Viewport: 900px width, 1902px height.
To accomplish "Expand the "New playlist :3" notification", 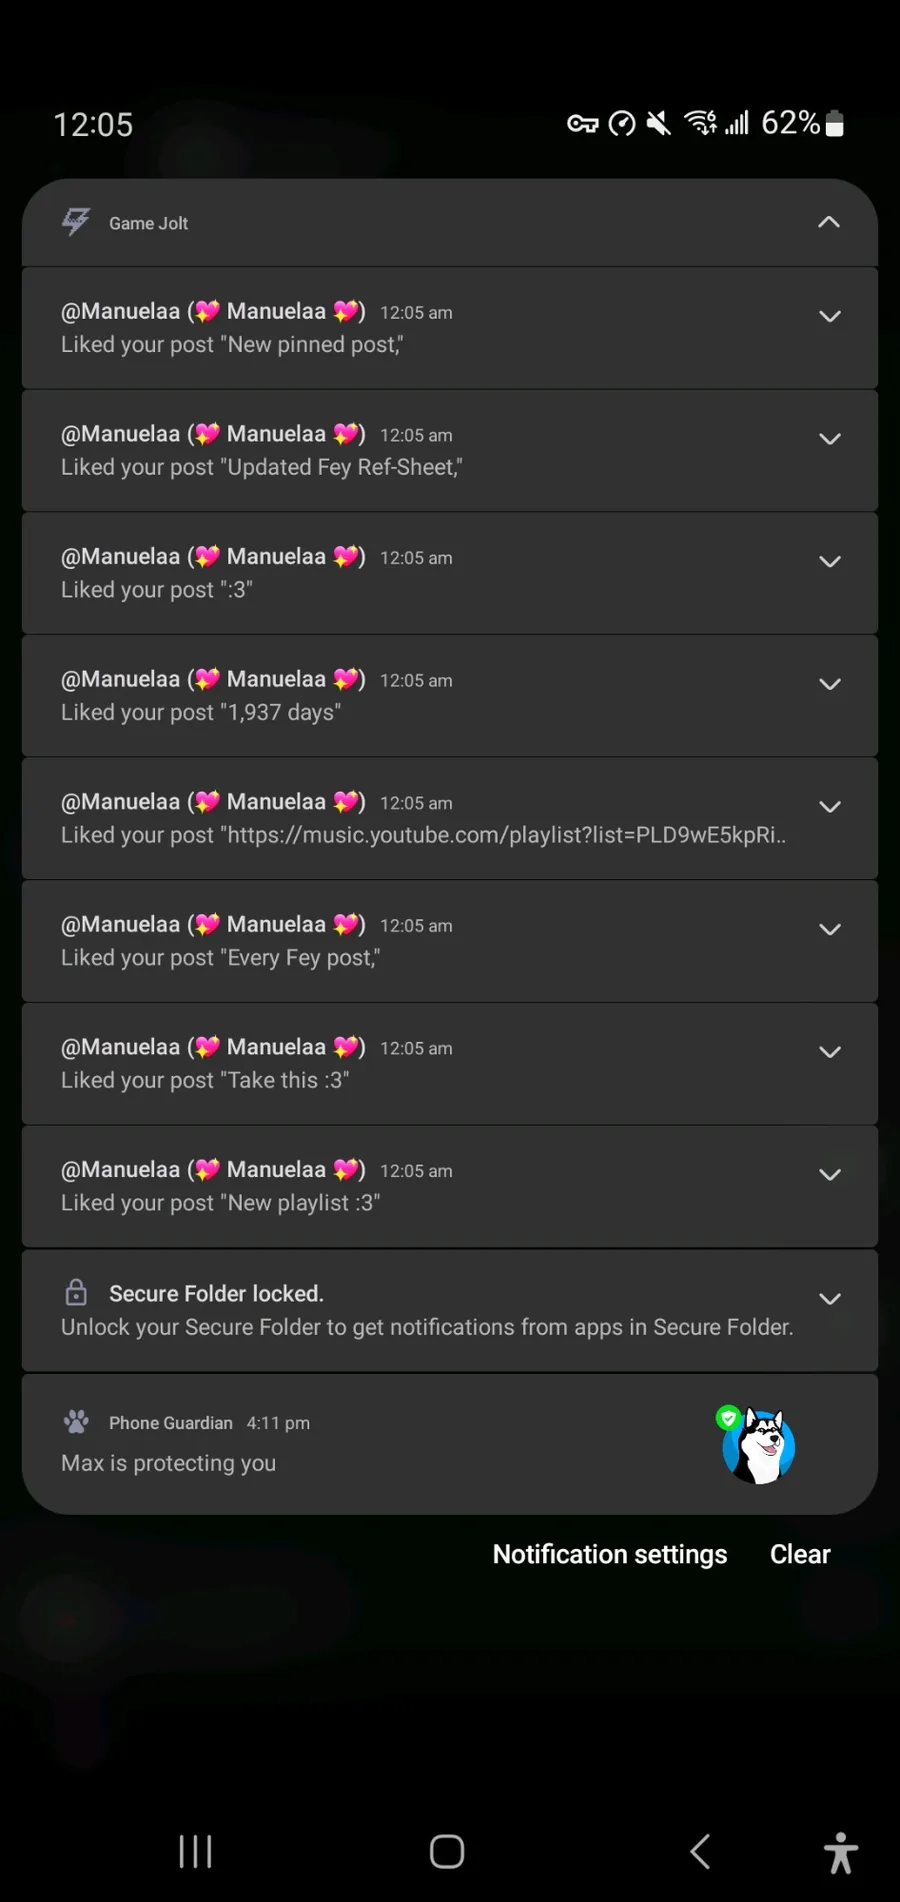I will click(829, 1175).
